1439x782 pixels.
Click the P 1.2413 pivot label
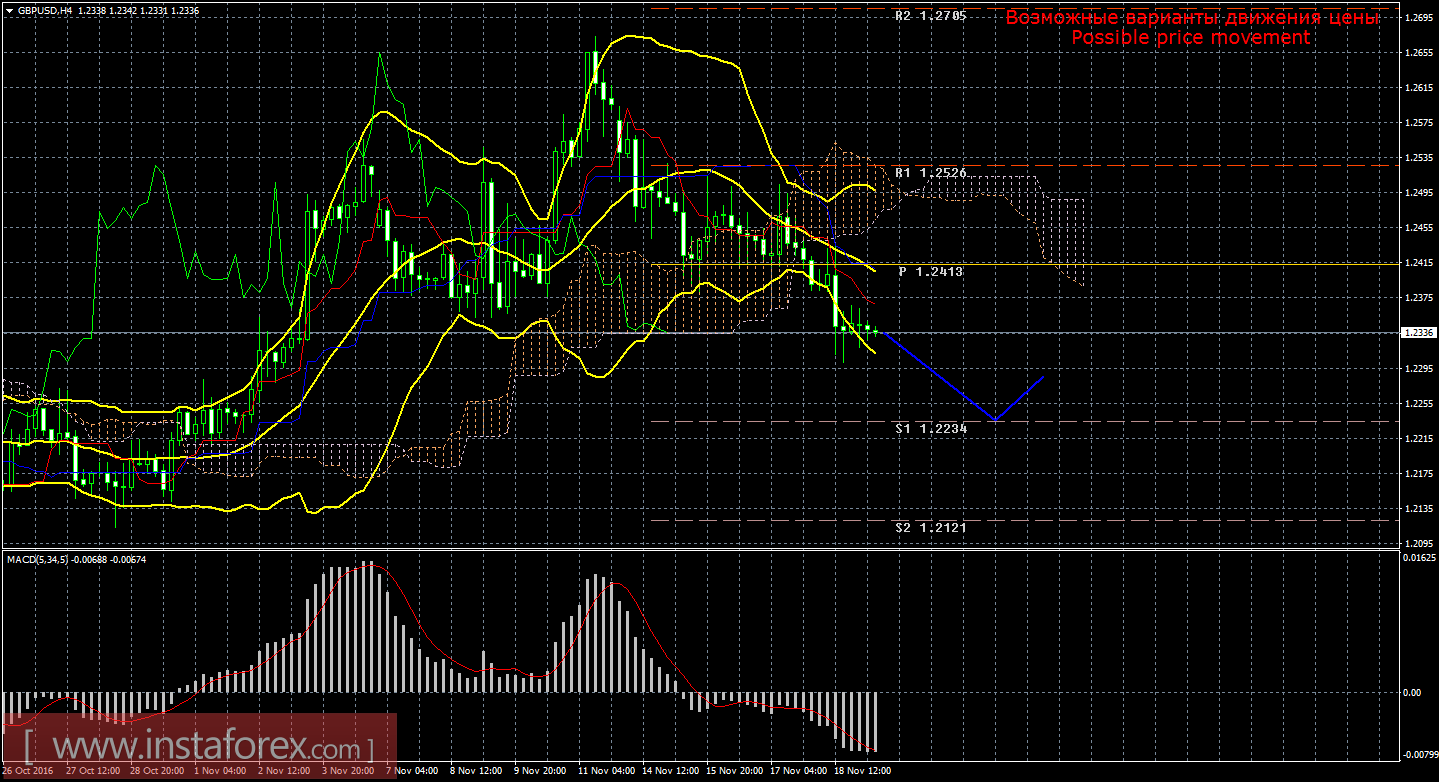pos(930,271)
